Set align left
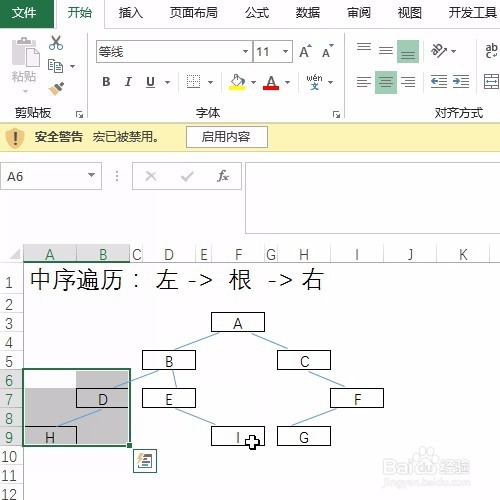This screenshot has height=500, width=500. [364, 82]
